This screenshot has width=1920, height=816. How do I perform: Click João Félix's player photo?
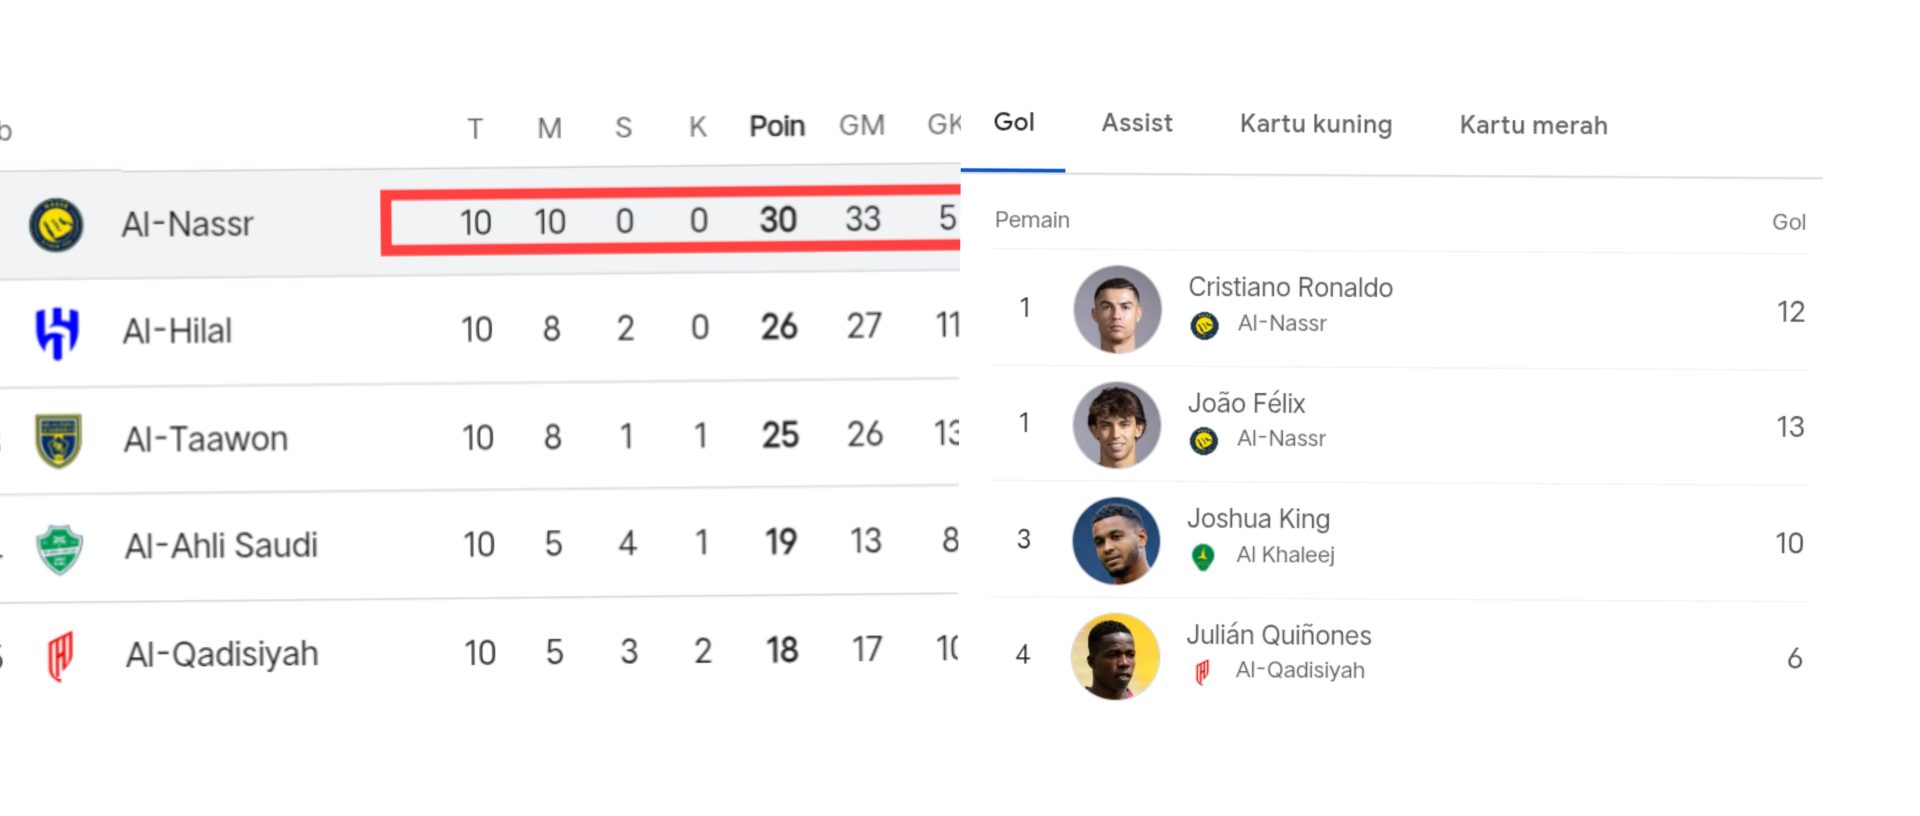coord(1117,425)
